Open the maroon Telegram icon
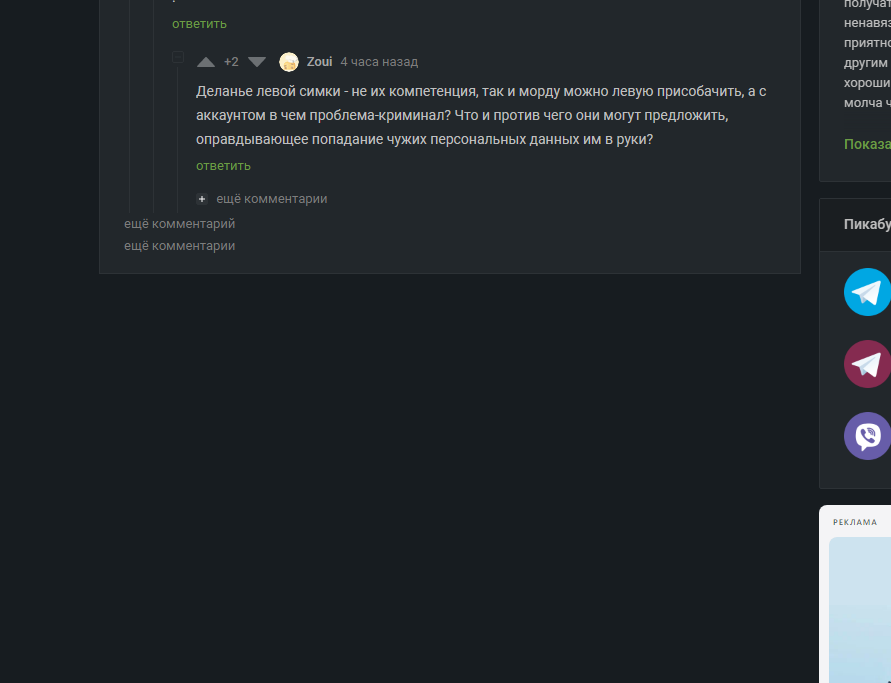This screenshot has width=891, height=683. tap(867, 364)
